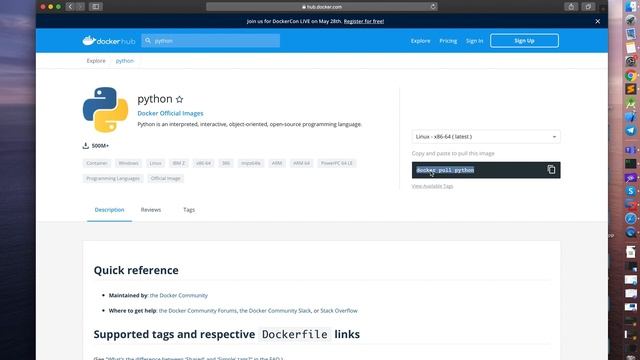Viewport: 640px width, 360px height.
Task: Expand the Linux x86-64 latest dropdown
Action: click(486, 137)
